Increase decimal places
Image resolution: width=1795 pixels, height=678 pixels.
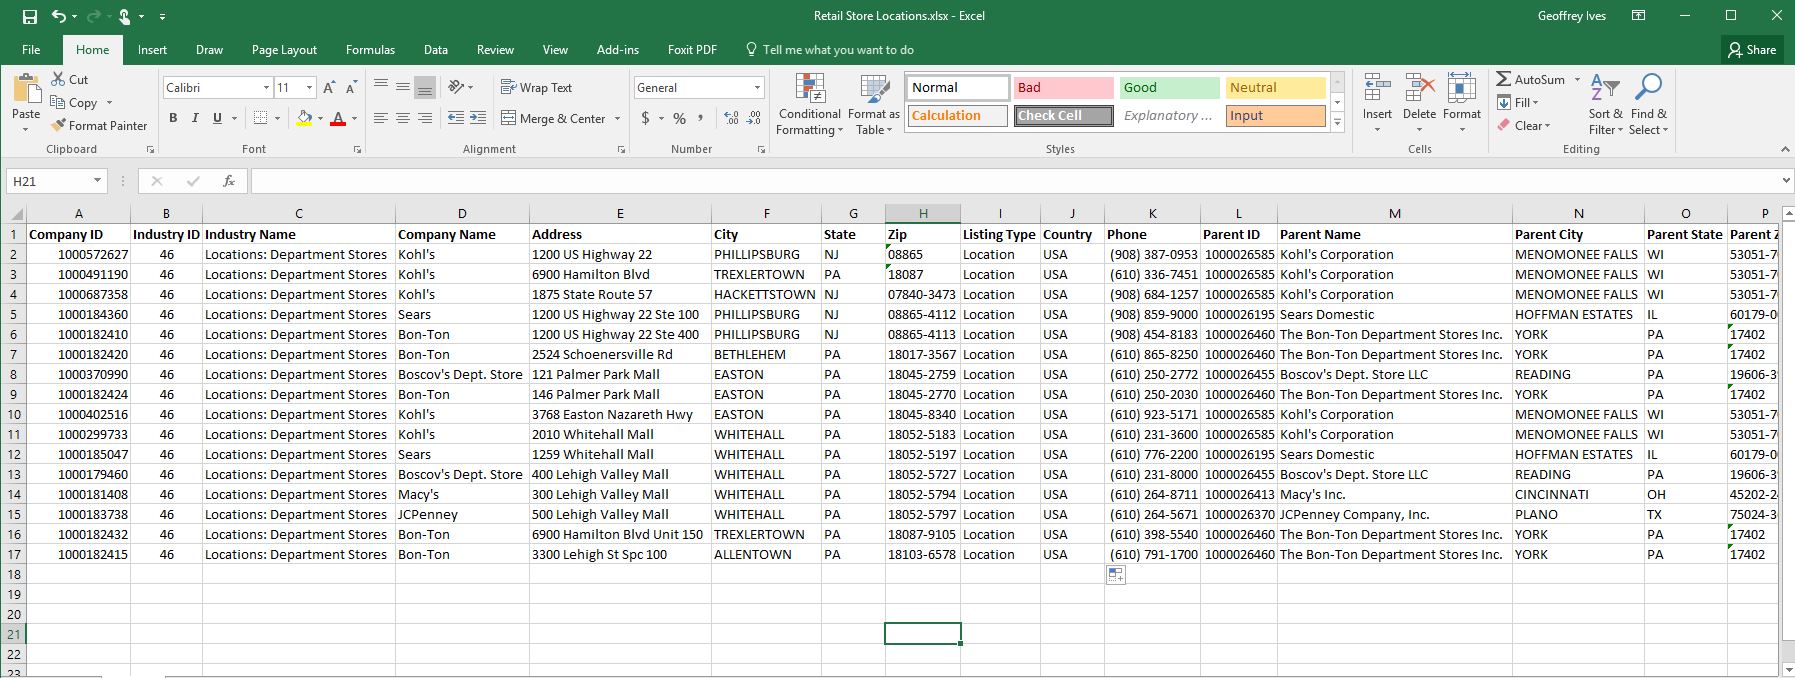tap(731, 118)
